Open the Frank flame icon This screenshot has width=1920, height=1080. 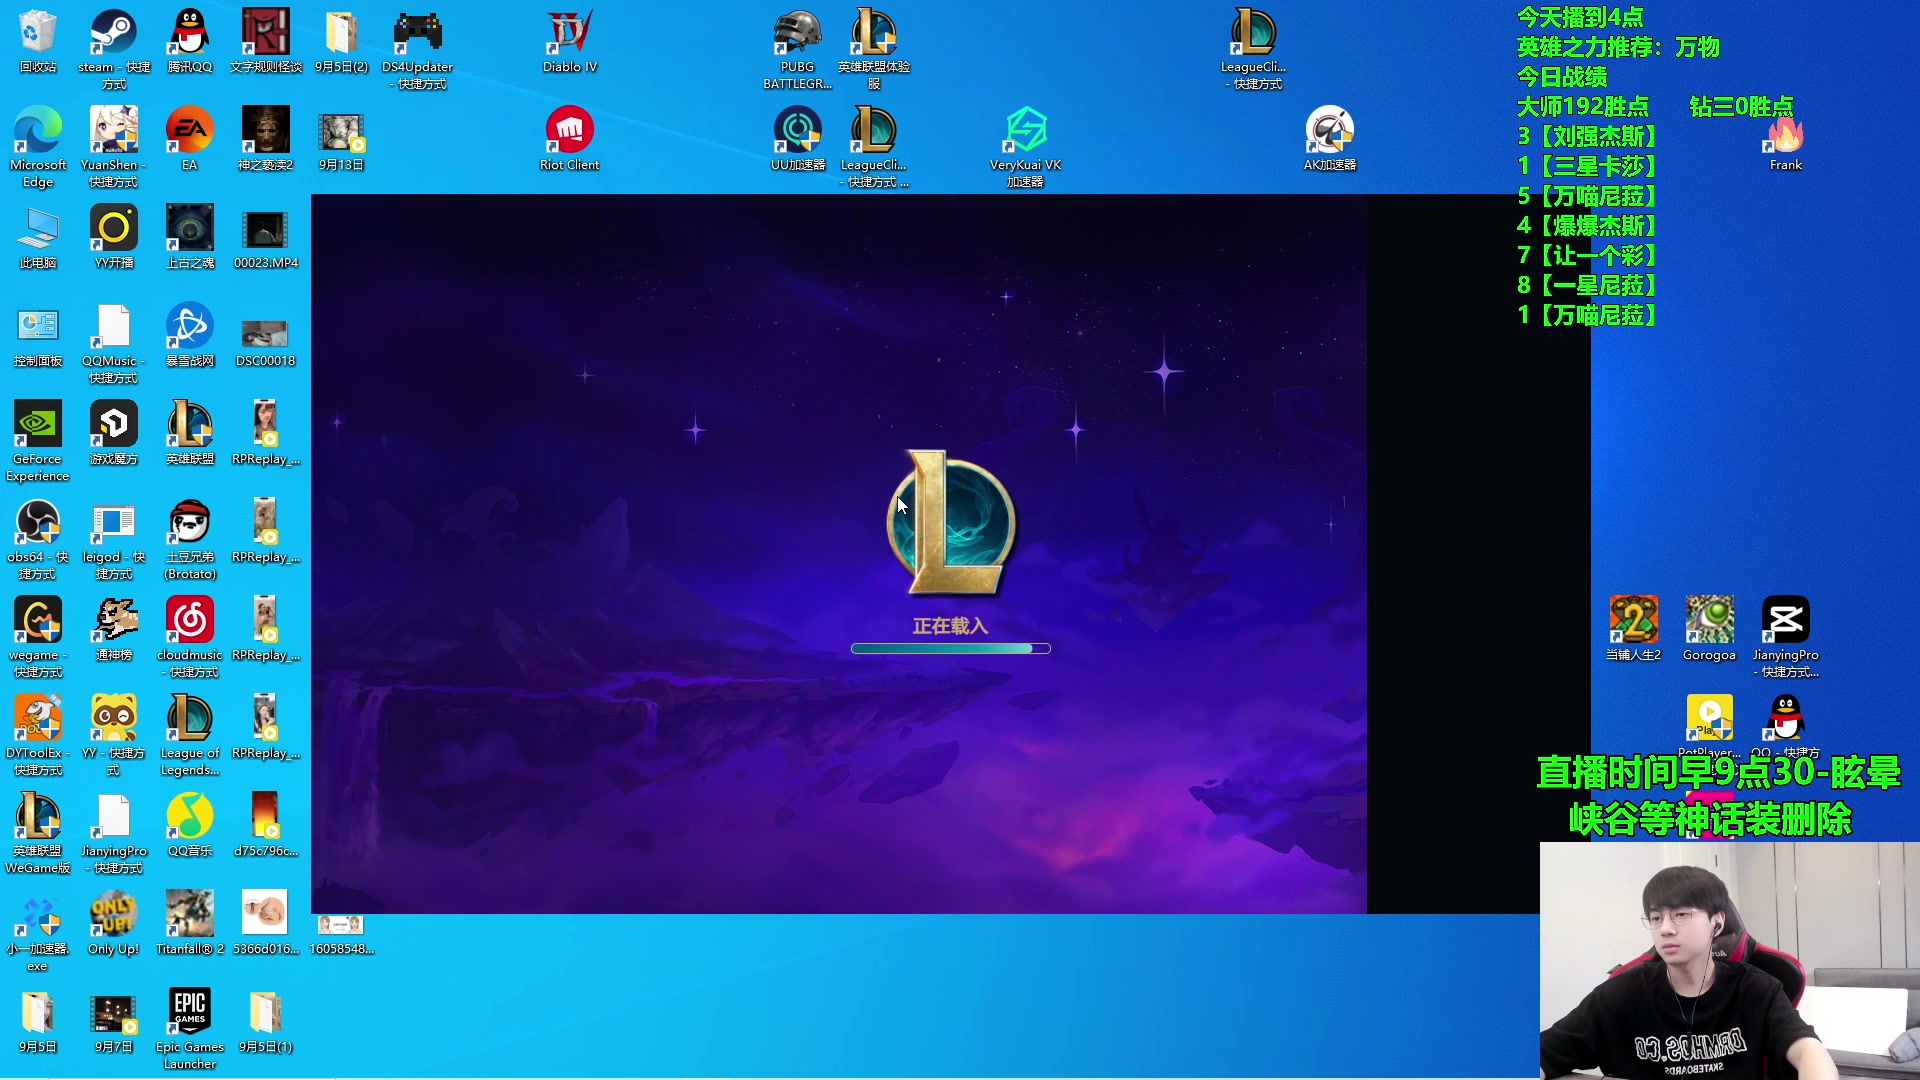[x=1786, y=143]
